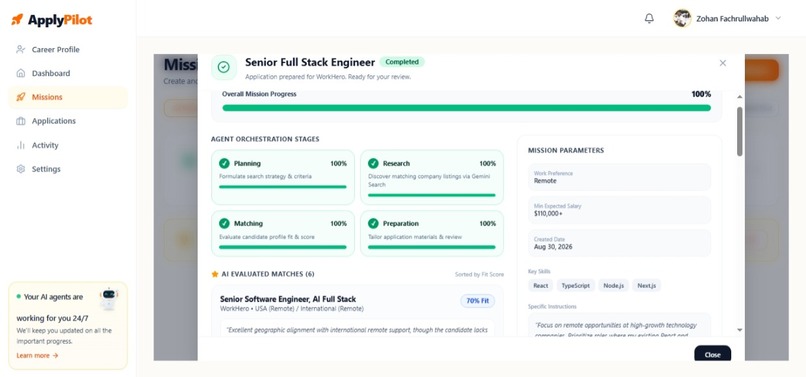The width and height of the screenshot is (806, 377).
Task: Click the Next.js skill tag
Action: [647, 285]
